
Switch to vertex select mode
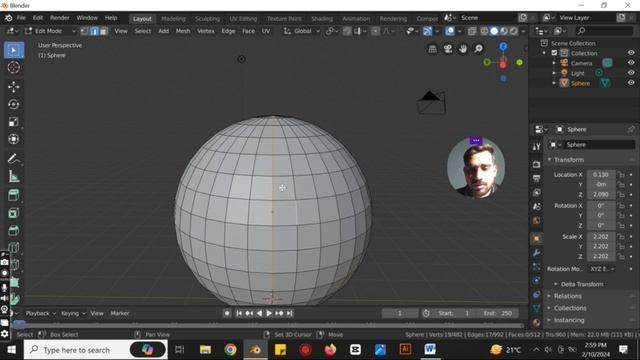click(x=84, y=31)
